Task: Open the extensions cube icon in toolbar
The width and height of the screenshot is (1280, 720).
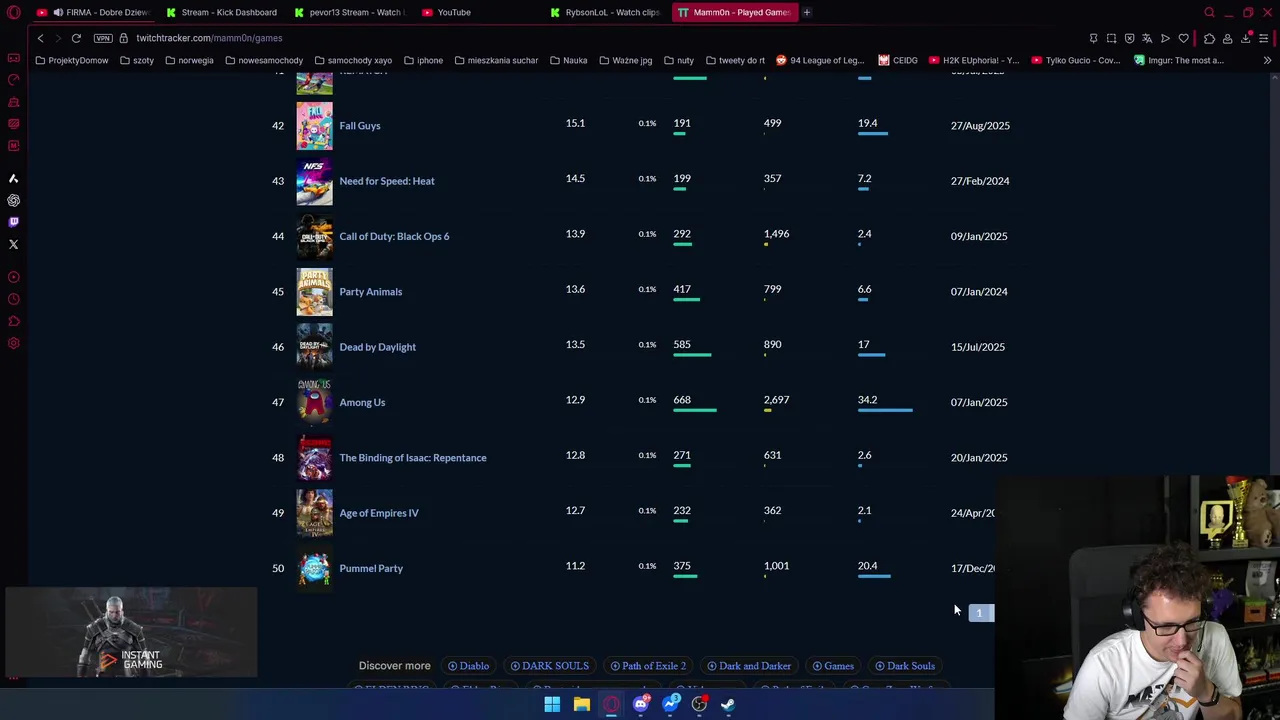Action: click(1209, 38)
